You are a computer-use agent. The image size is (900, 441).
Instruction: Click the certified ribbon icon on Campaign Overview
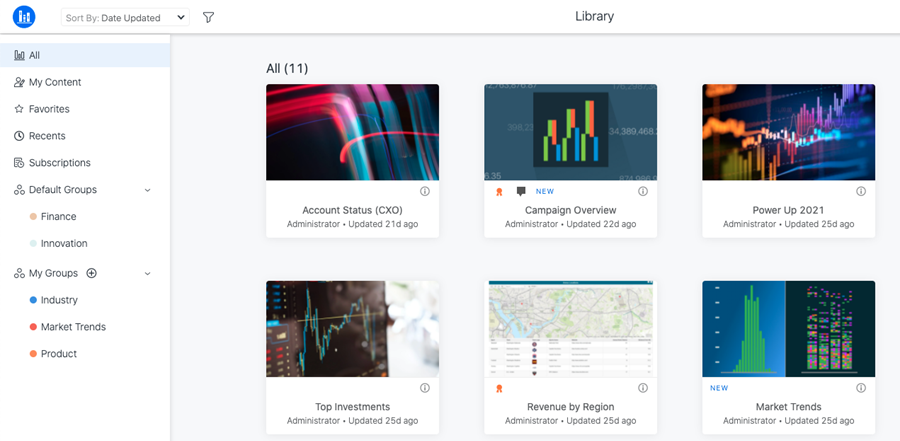(499, 192)
